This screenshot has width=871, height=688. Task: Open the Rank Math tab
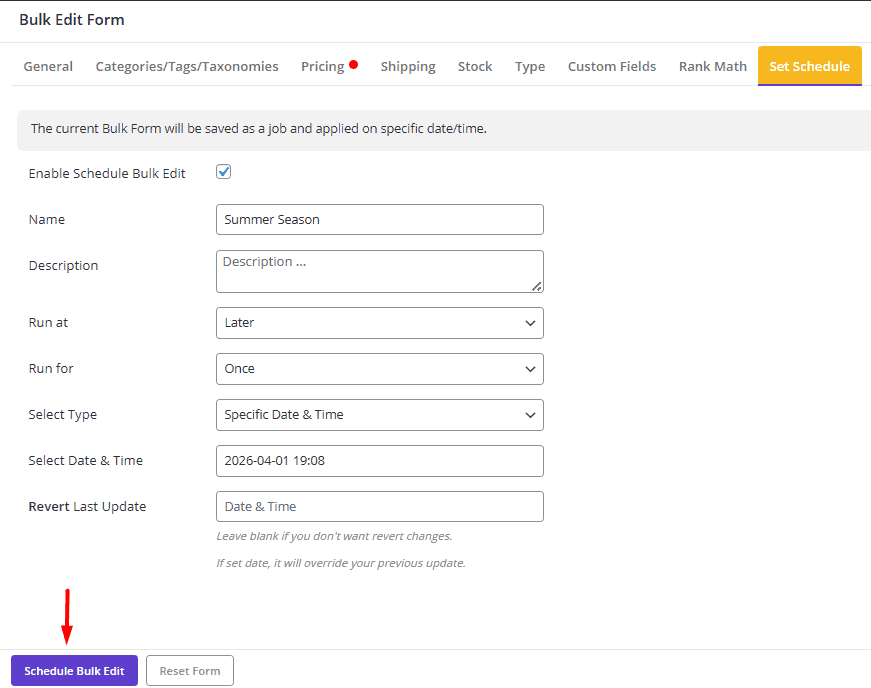(x=712, y=66)
